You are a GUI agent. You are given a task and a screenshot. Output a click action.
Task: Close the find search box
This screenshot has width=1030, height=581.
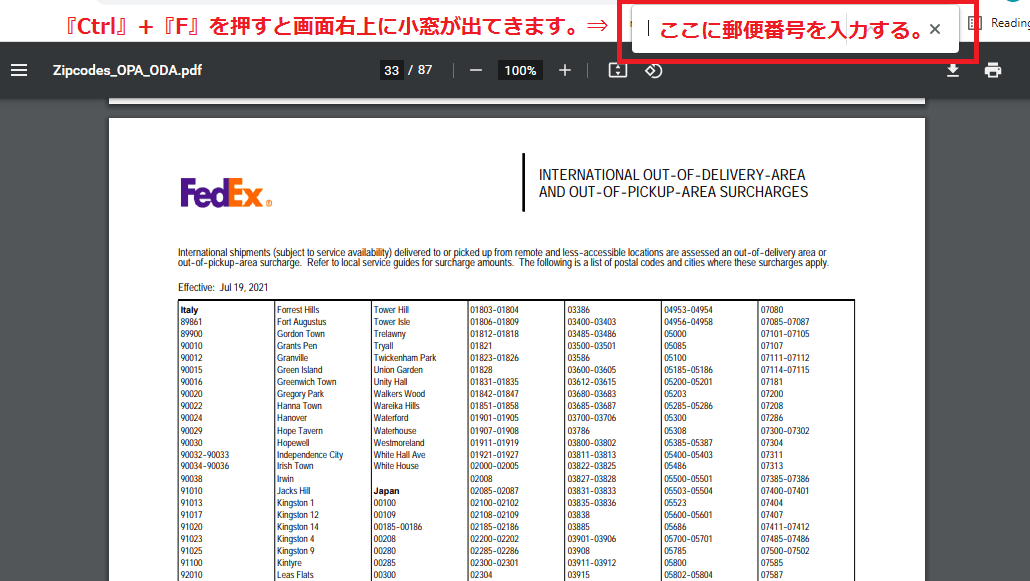(x=935, y=29)
